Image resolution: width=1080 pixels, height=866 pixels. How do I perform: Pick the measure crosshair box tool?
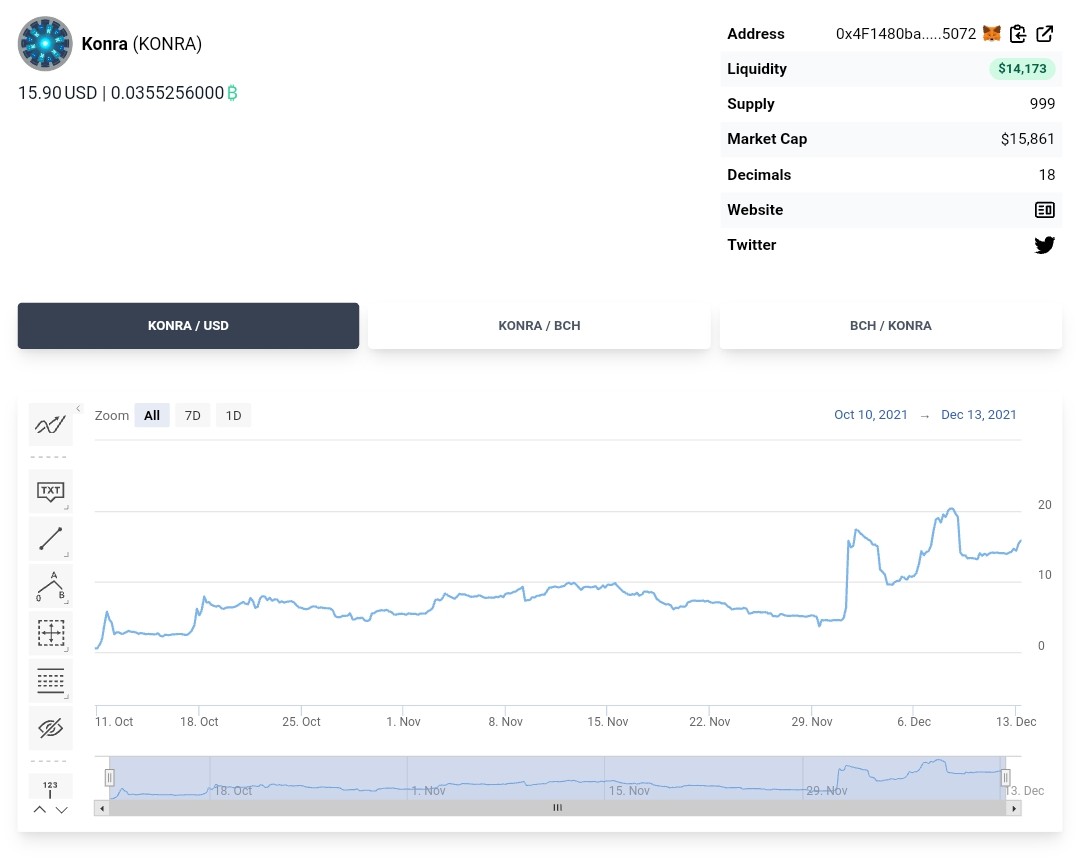(x=50, y=632)
